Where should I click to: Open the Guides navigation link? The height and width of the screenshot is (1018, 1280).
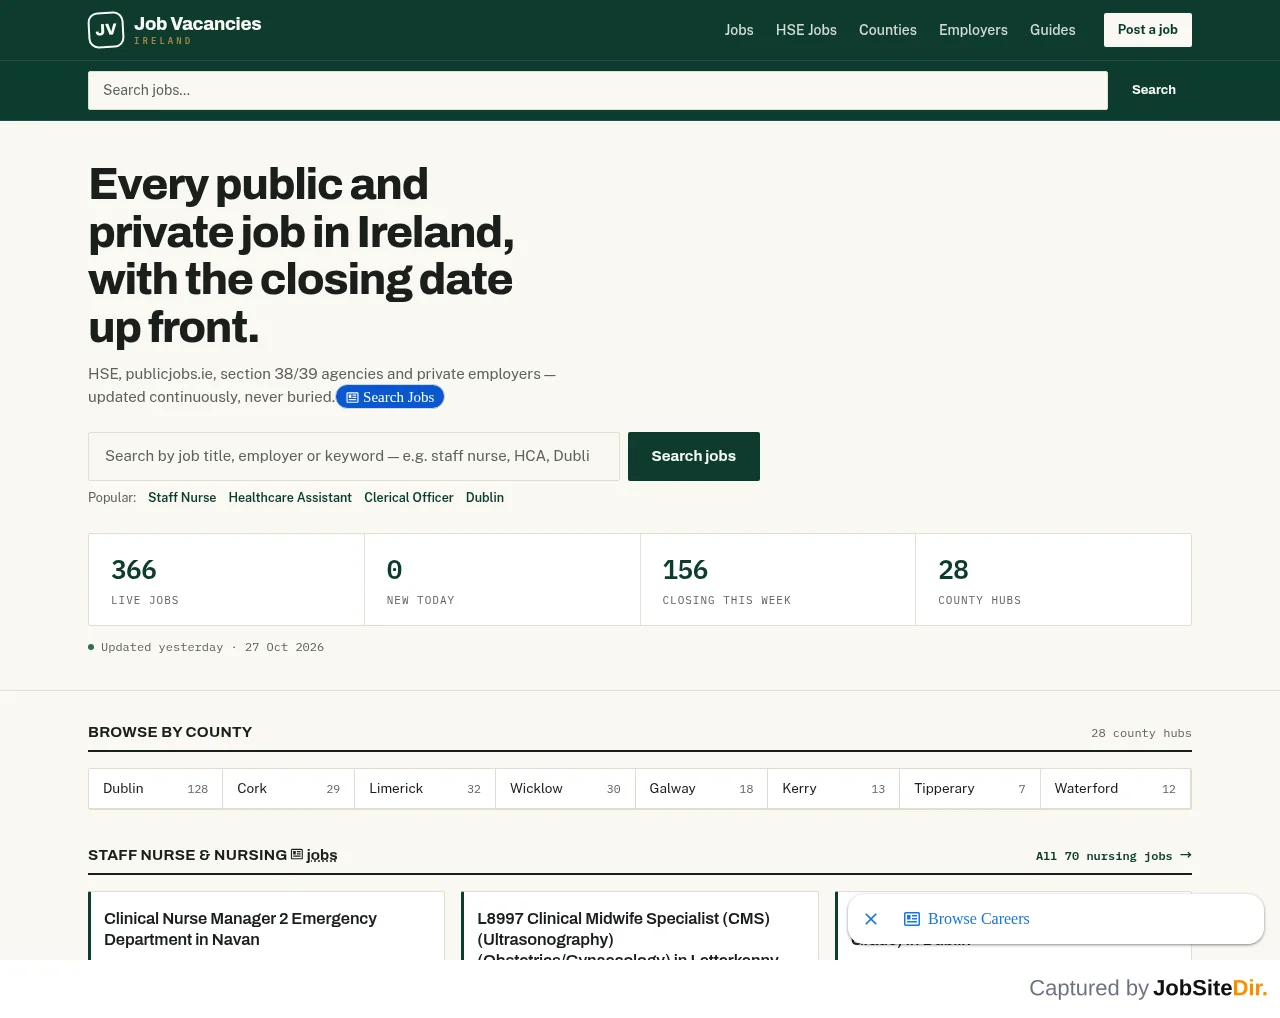1053,30
